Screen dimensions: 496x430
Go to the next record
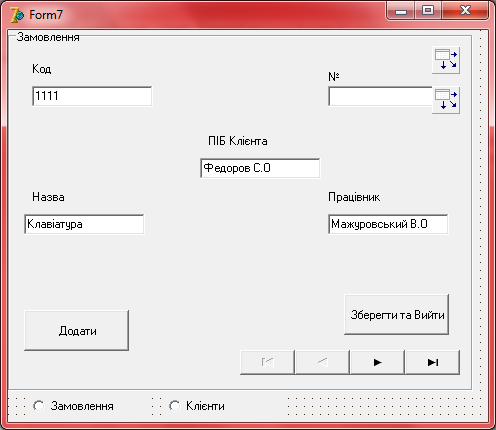click(377, 362)
